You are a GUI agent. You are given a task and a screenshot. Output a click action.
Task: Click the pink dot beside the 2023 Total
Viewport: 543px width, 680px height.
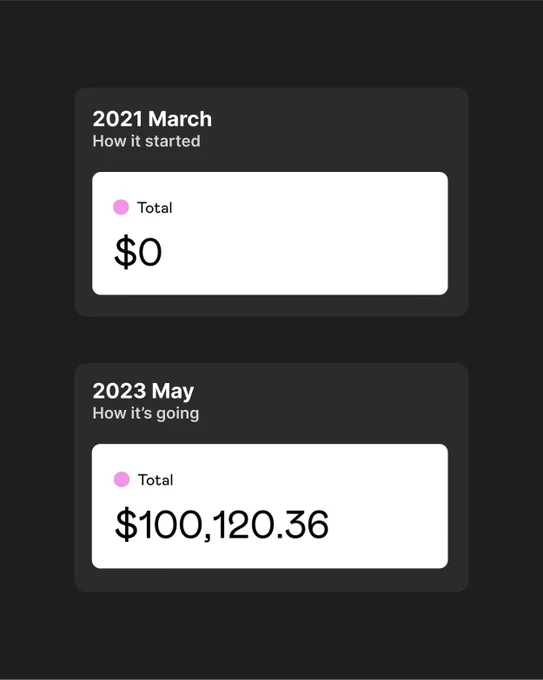[x=121, y=480]
